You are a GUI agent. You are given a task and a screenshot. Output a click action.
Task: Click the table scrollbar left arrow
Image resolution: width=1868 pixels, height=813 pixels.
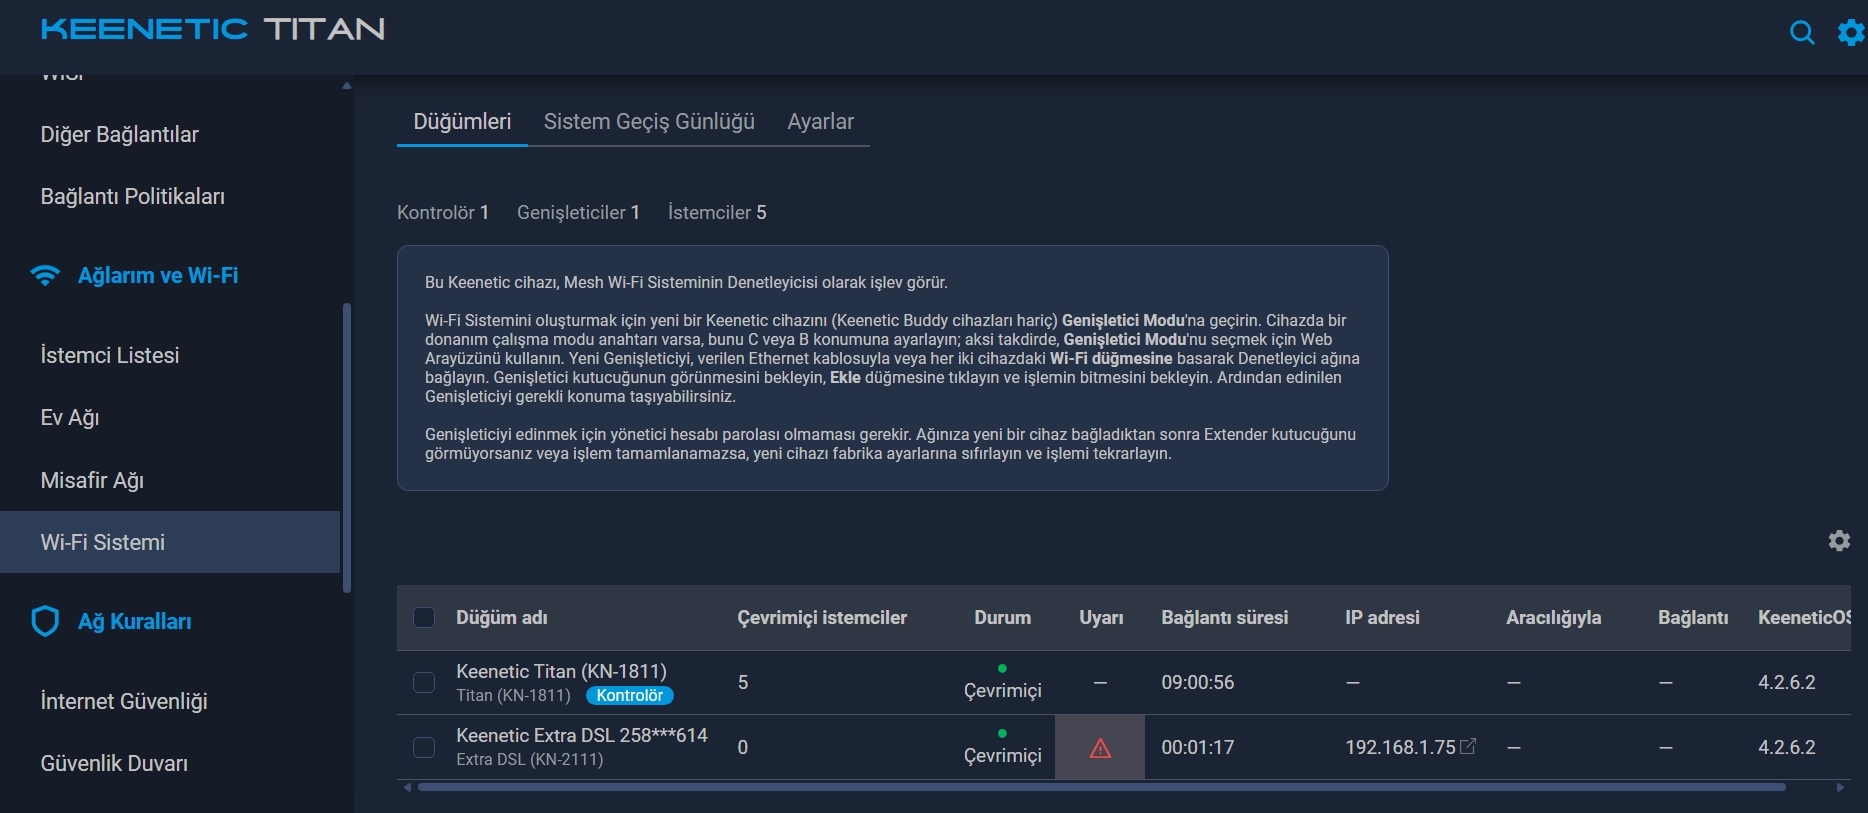(x=407, y=787)
